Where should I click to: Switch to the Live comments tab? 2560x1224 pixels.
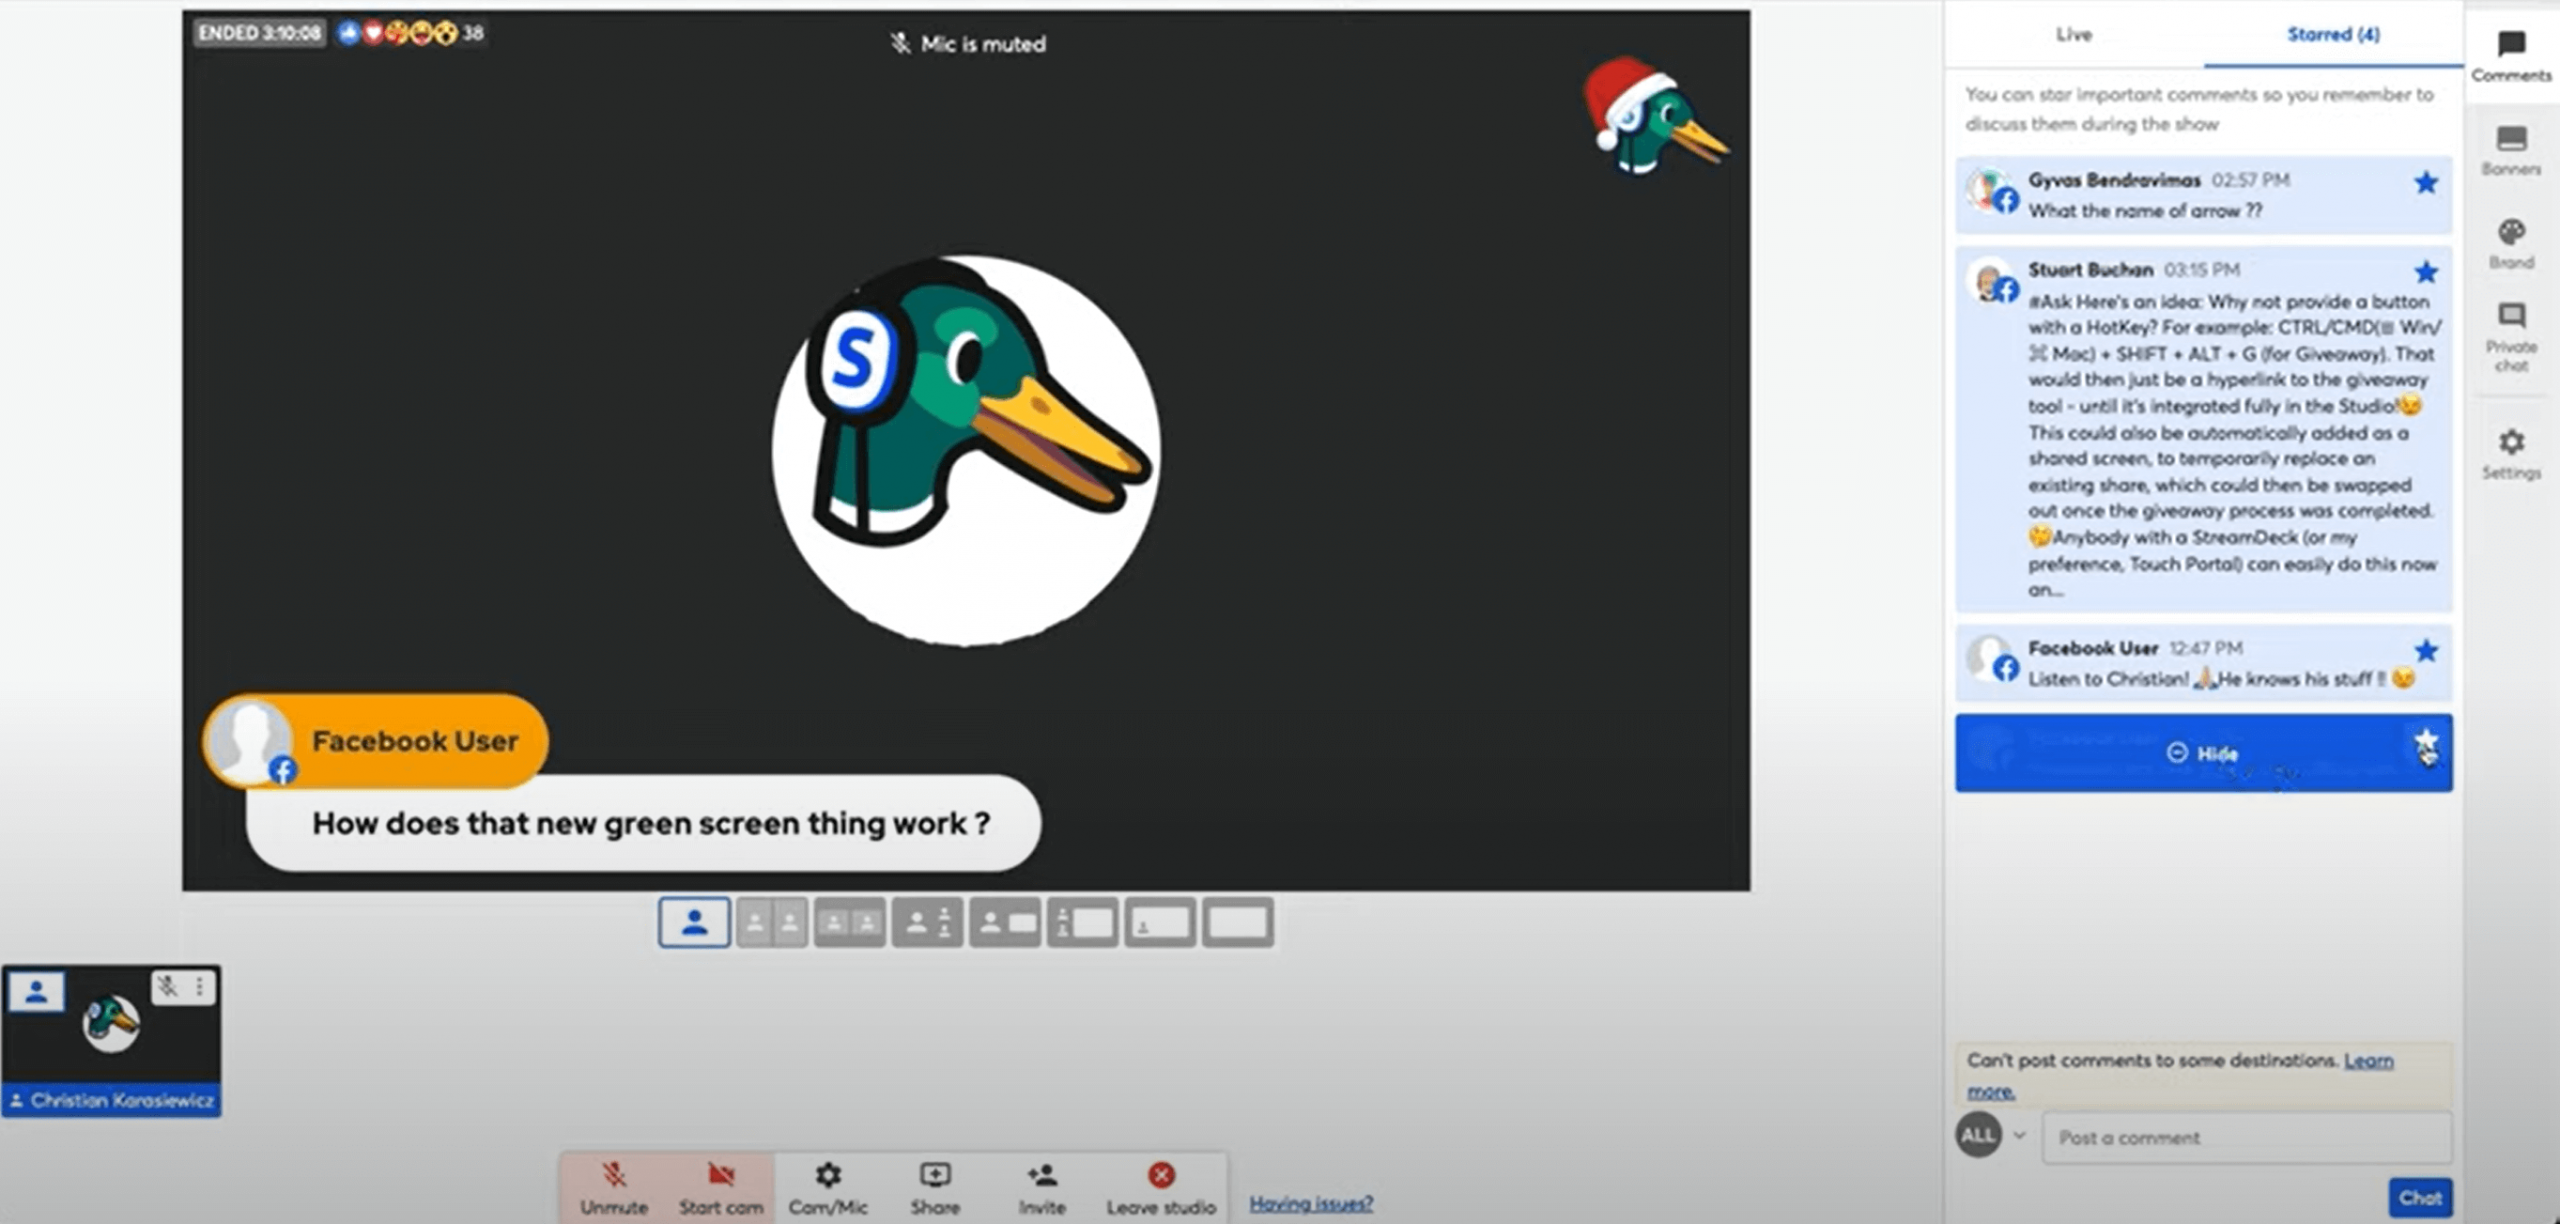[2073, 35]
